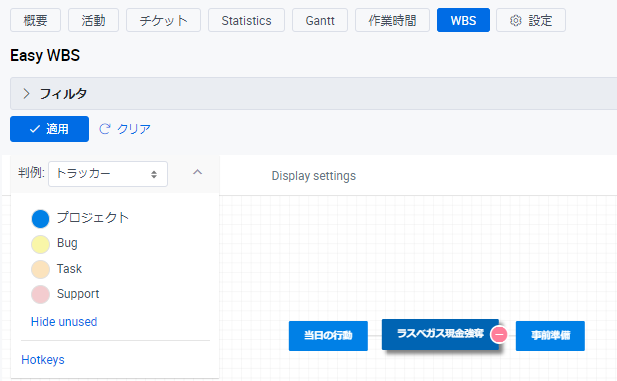Open Display settings

pos(314,176)
